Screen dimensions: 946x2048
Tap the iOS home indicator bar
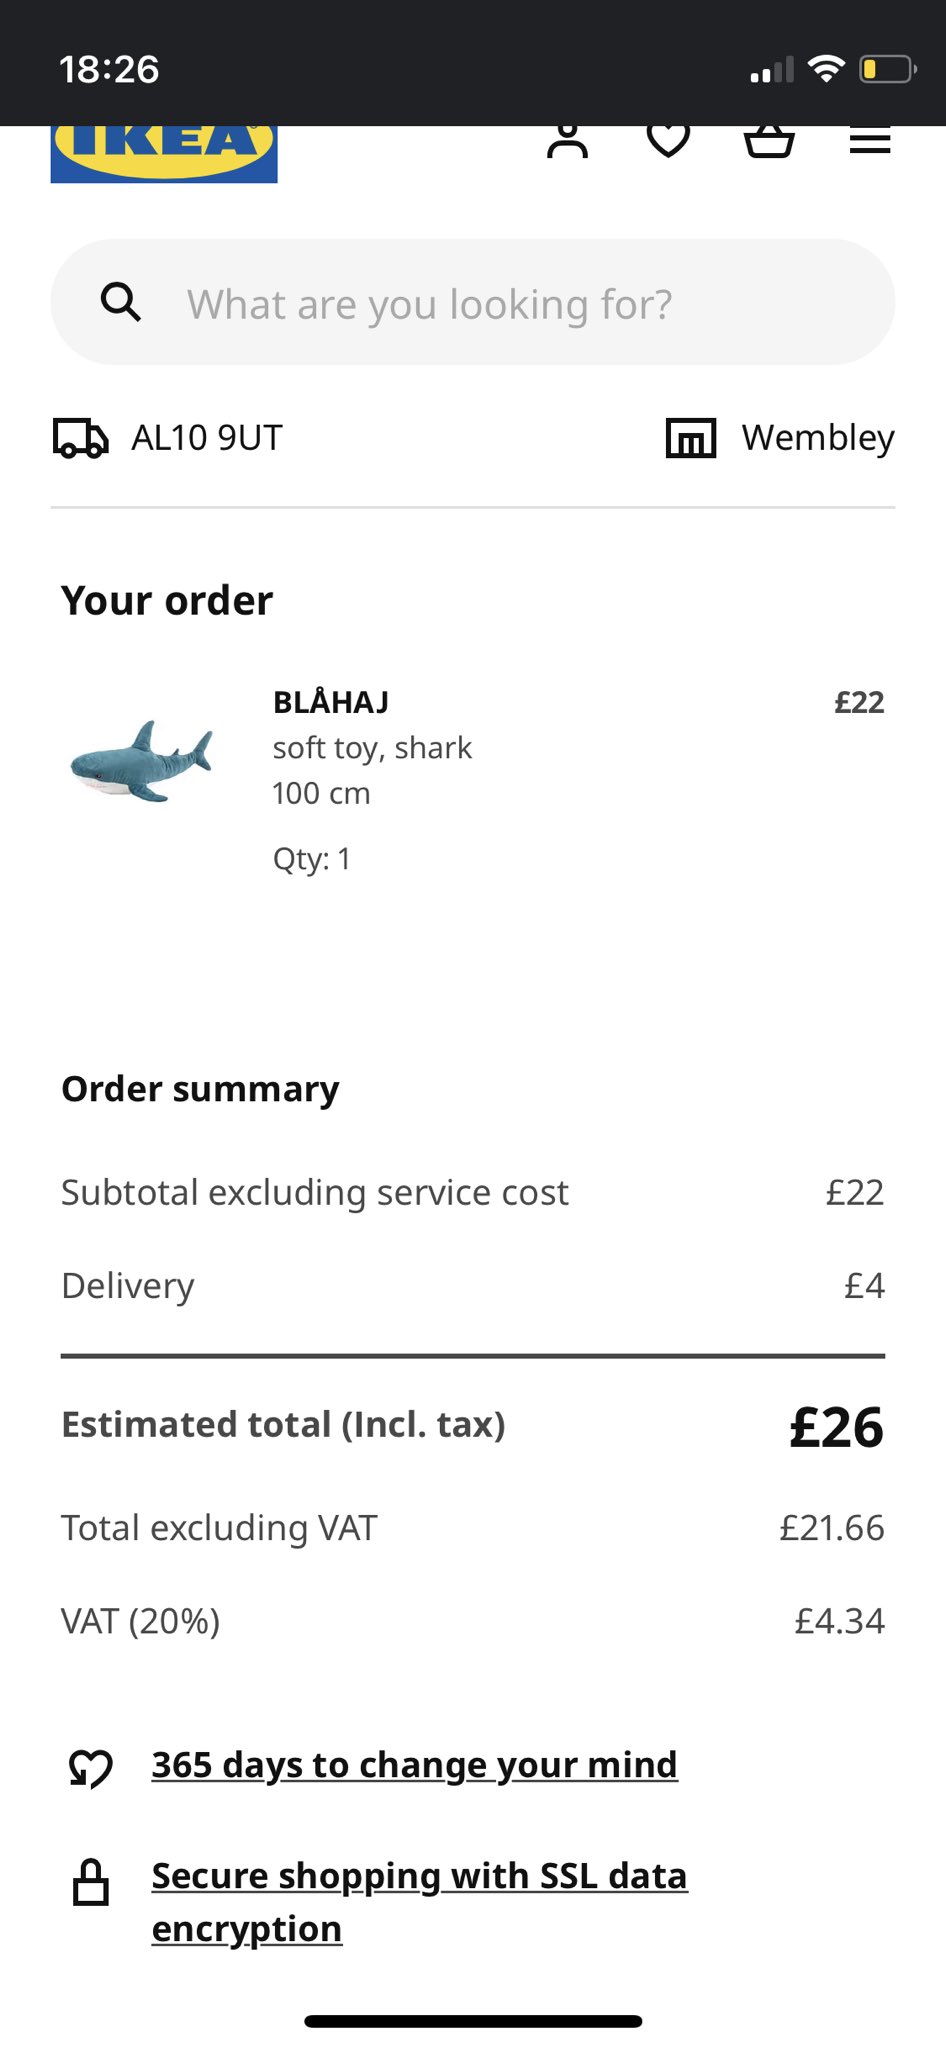point(473,2021)
